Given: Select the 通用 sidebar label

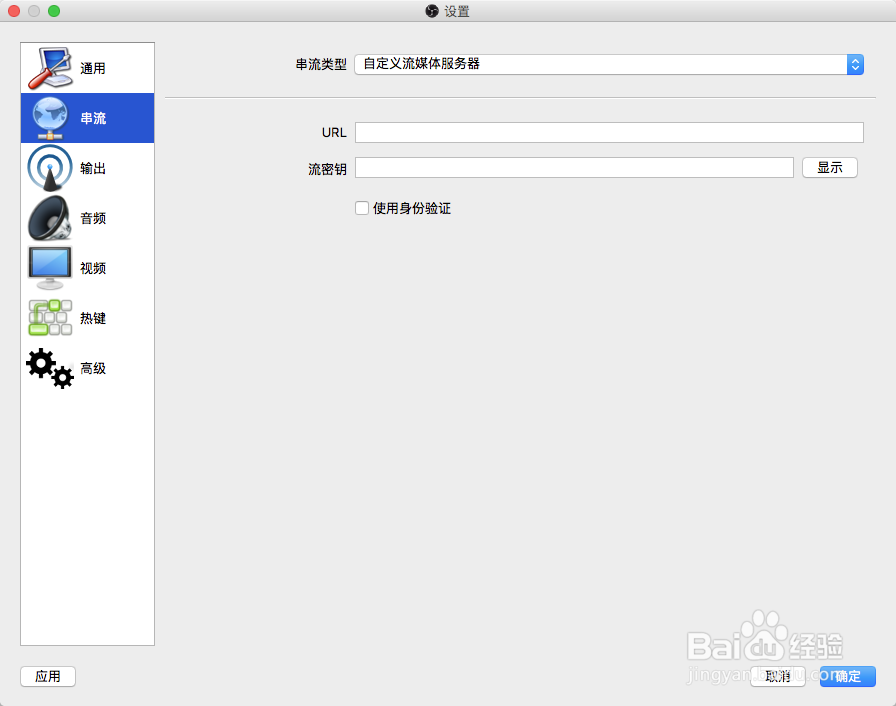Looking at the screenshot, I should [x=93, y=69].
